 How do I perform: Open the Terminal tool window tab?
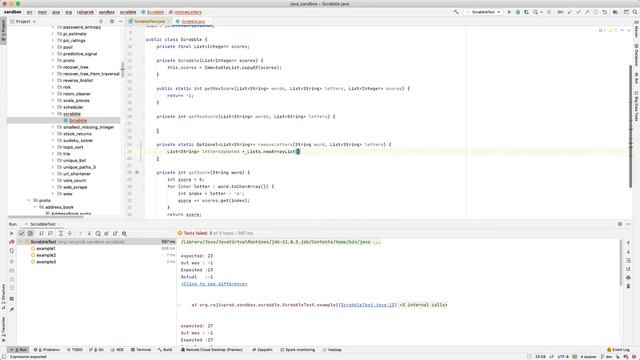(x=141, y=350)
